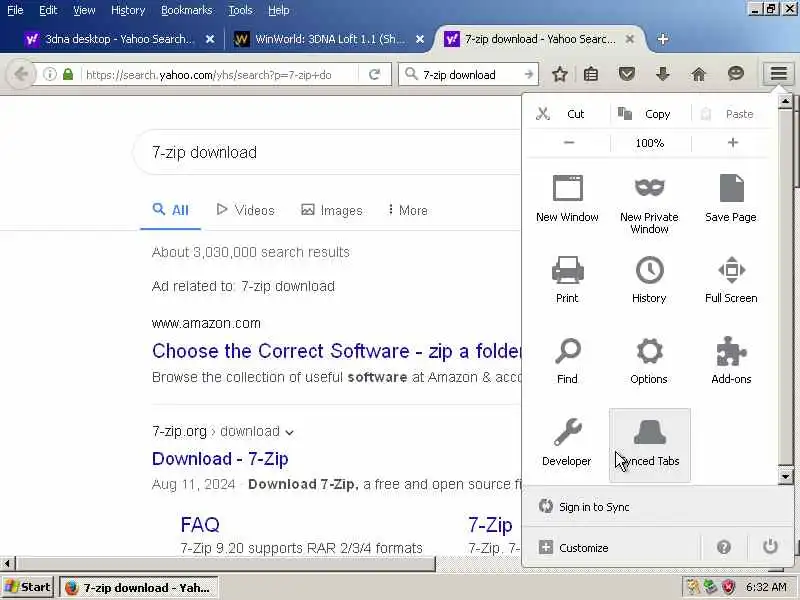
Task: Show bookmarks list icon in toolbar
Action: click(591, 74)
